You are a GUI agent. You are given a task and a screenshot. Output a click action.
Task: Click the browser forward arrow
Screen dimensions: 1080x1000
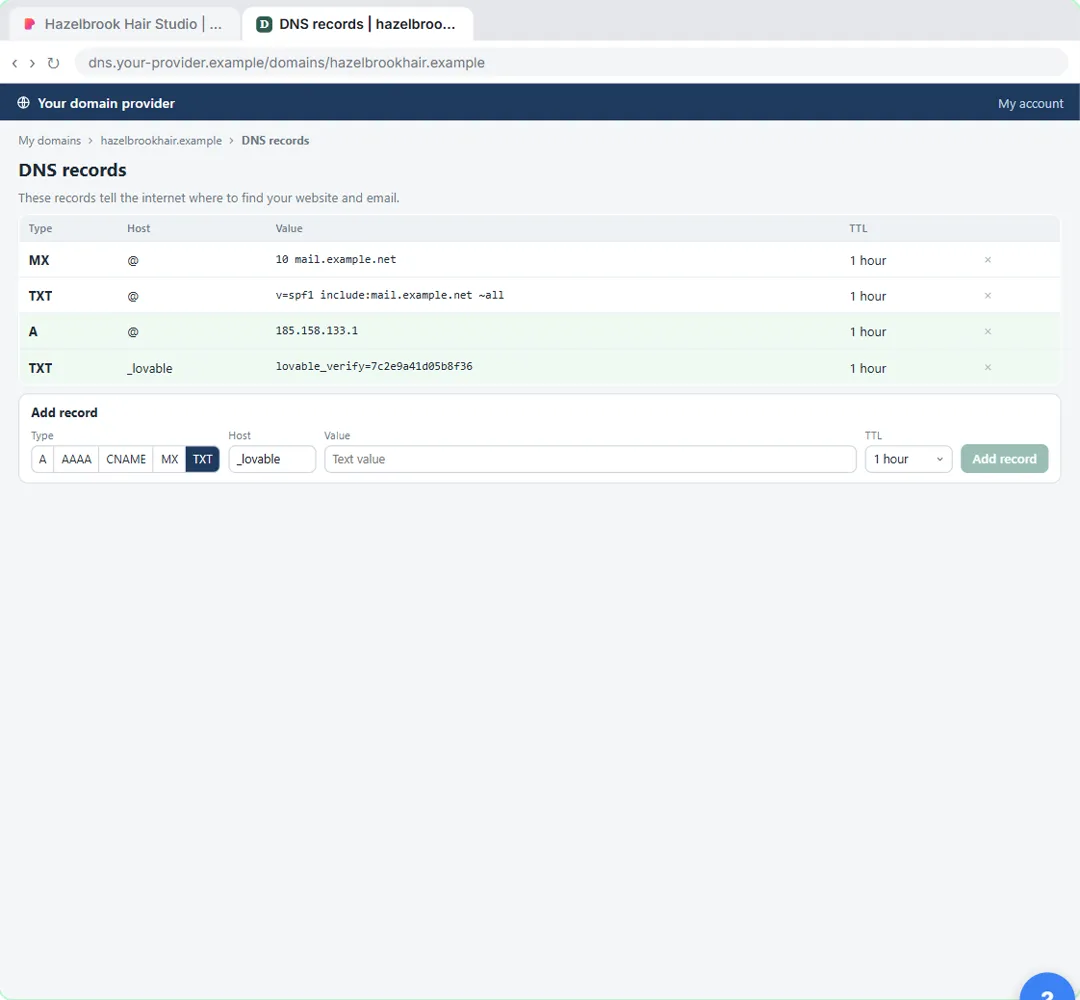(32, 63)
